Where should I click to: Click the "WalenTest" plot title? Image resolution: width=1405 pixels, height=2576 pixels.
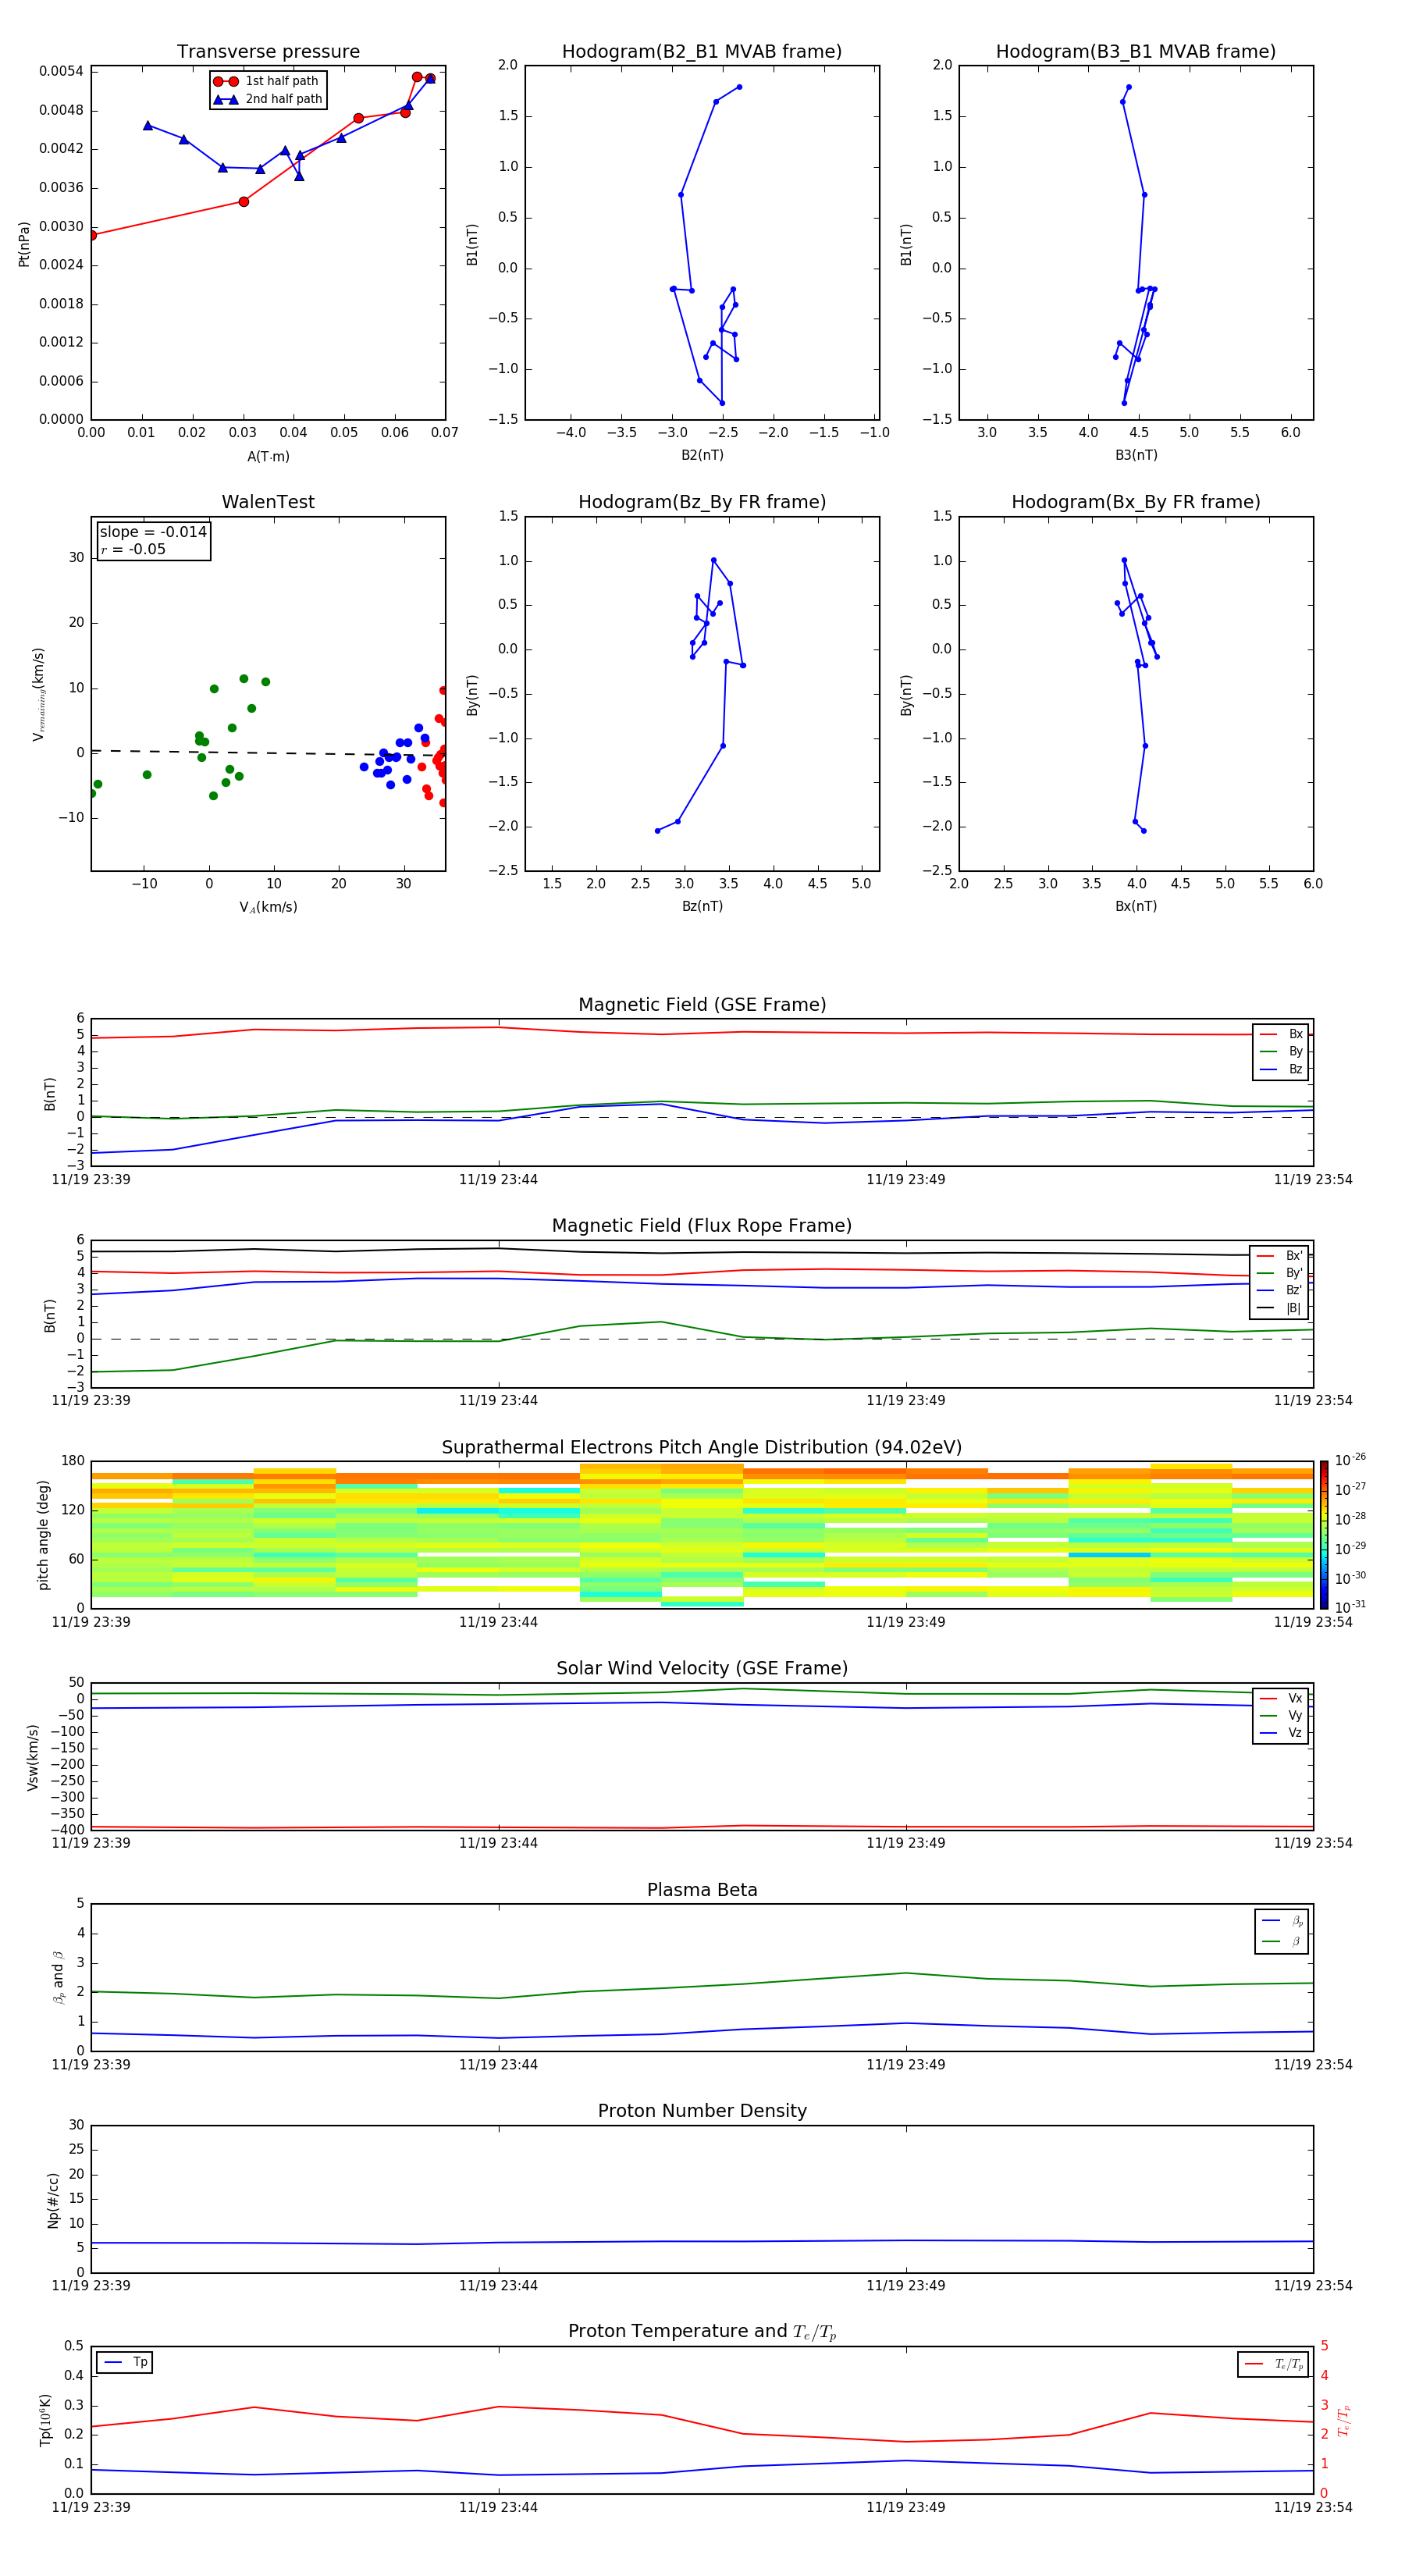[268, 502]
